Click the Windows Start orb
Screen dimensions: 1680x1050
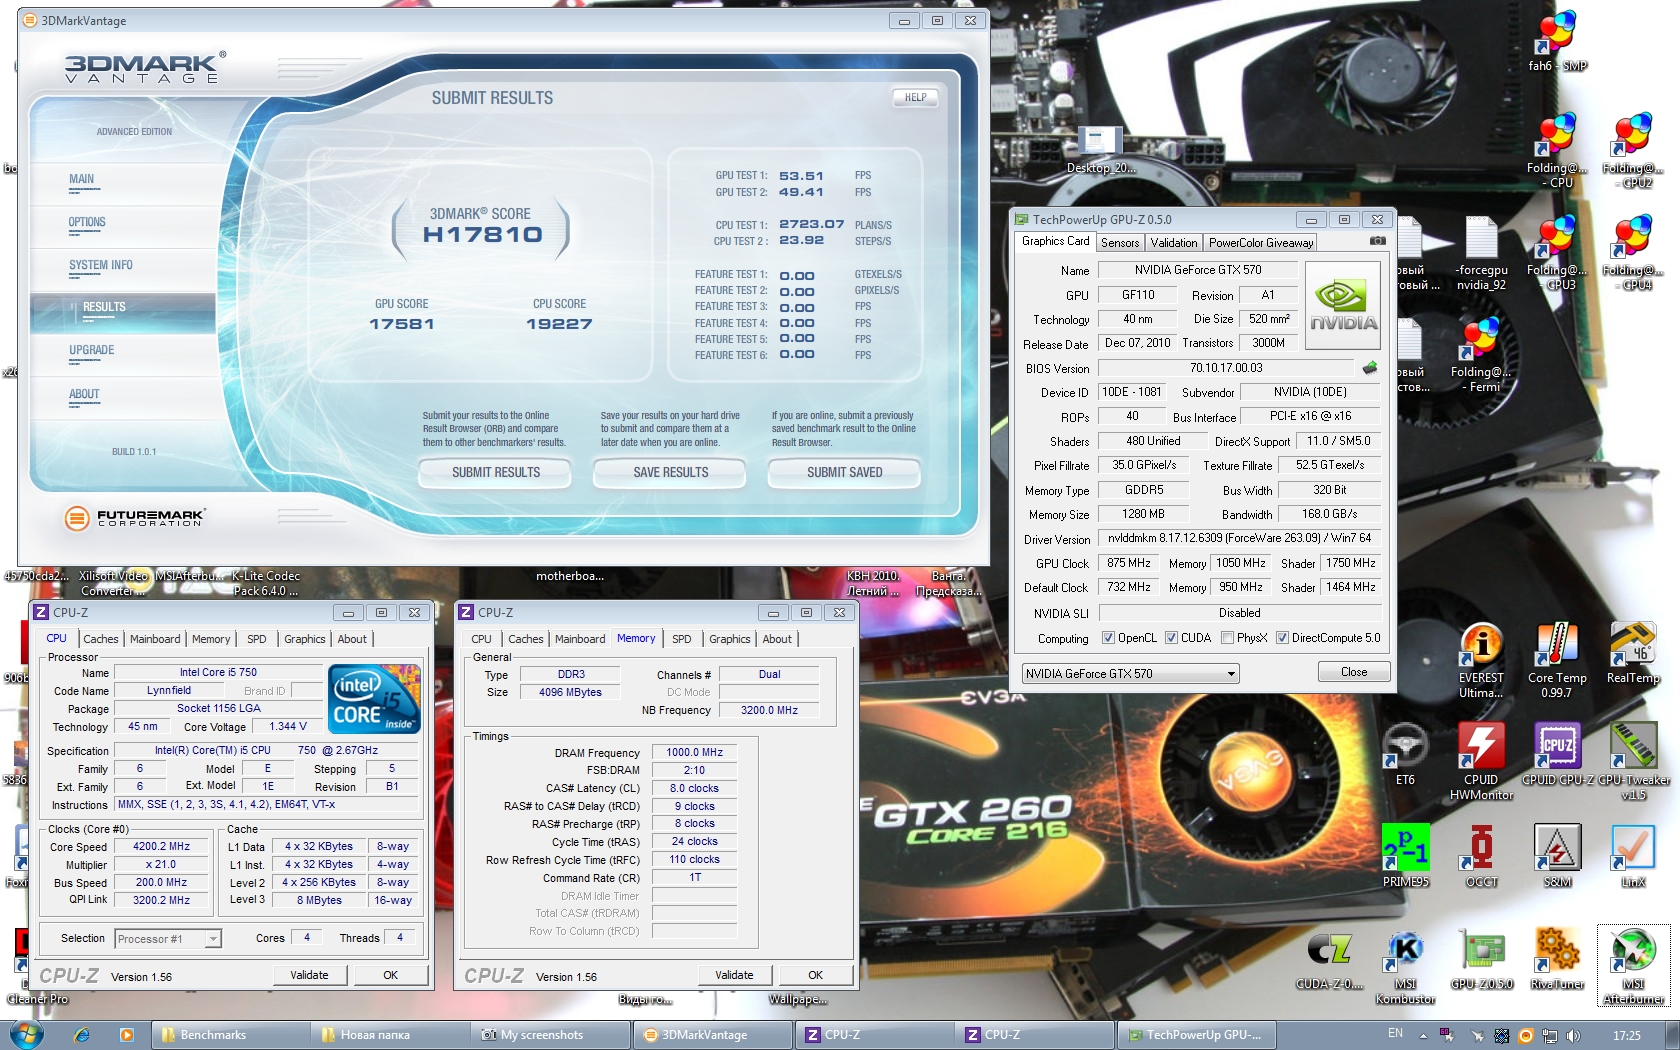pos(26,1034)
